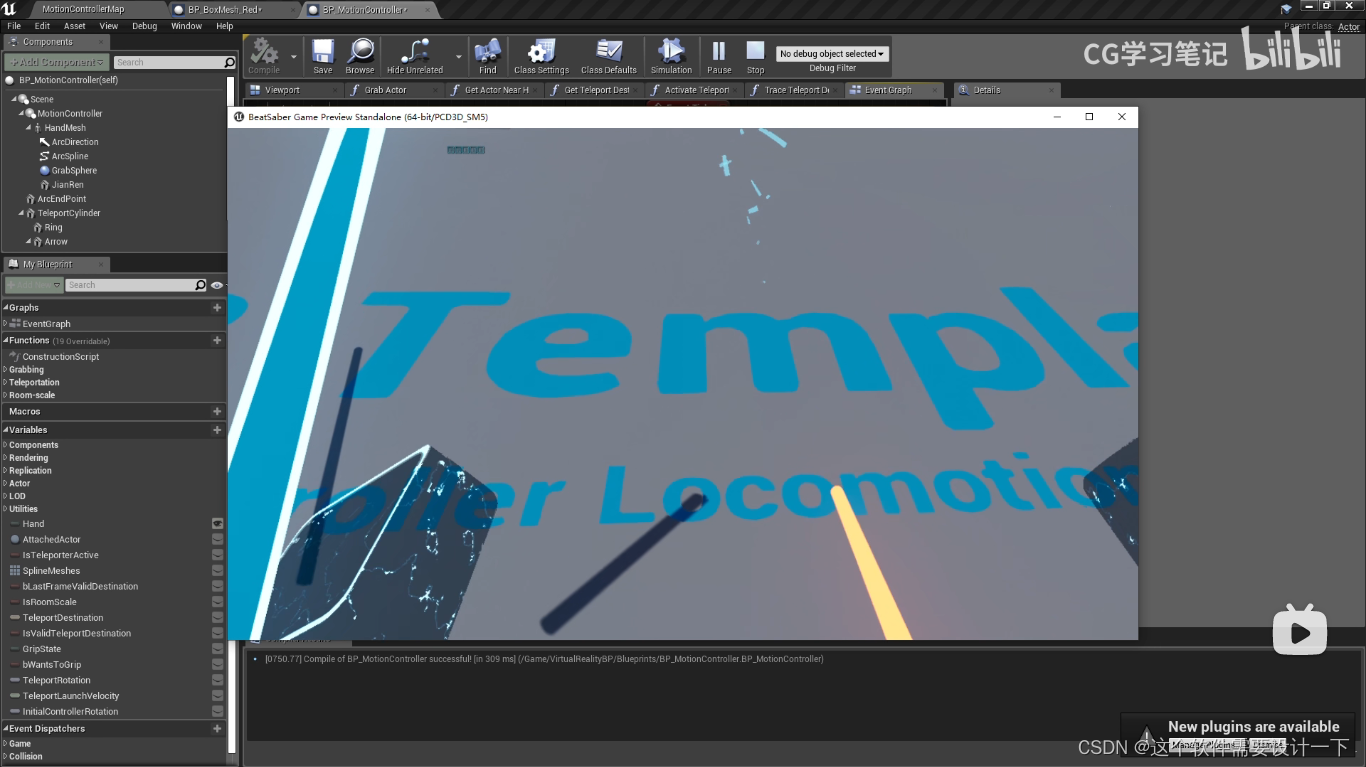The width and height of the screenshot is (1366, 767).
Task: Open the Add Component dropdown
Action: pyautogui.click(x=57, y=62)
